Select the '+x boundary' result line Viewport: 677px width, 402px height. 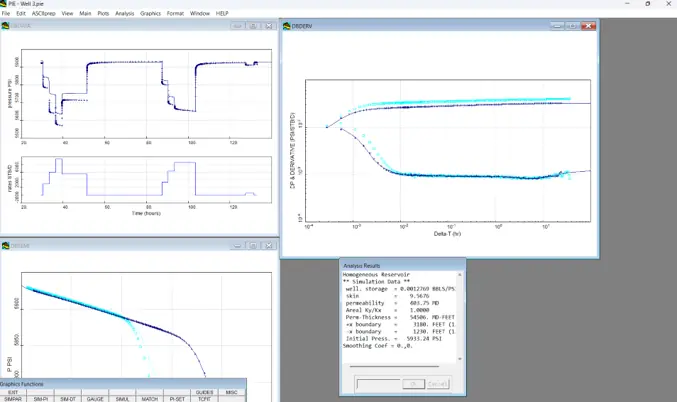(x=399, y=324)
